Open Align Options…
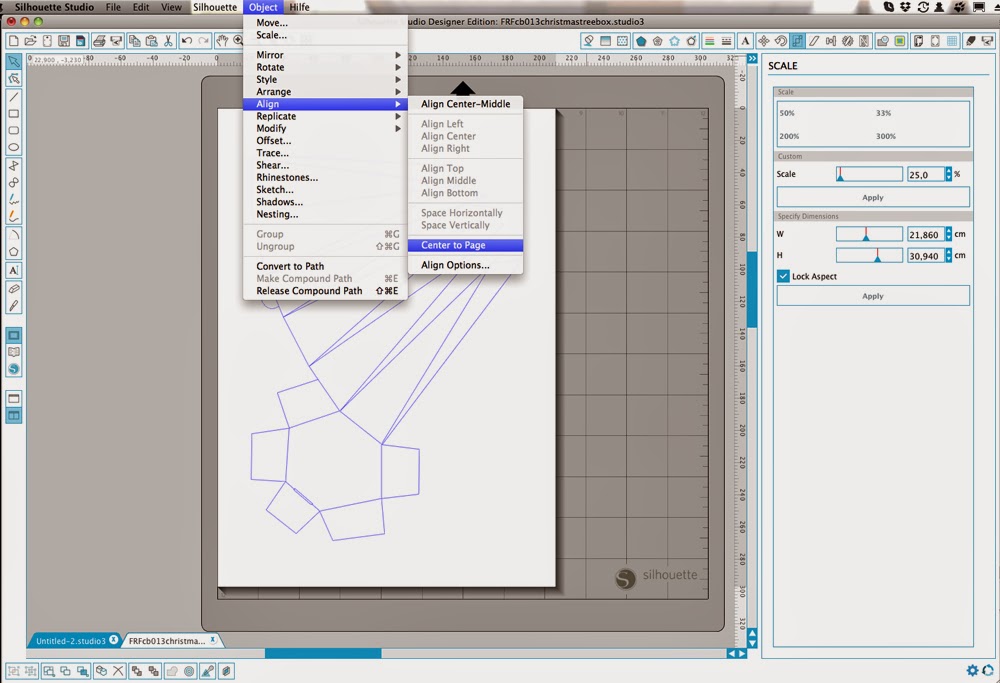Image resolution: width=1000 pixels, height=683 pixels. coord(466,265)
